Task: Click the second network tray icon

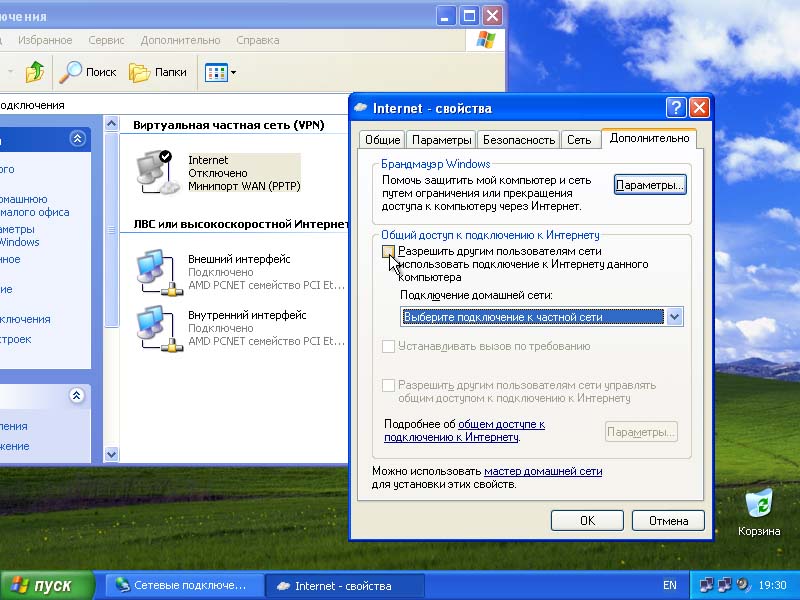Action: point(724,585)
